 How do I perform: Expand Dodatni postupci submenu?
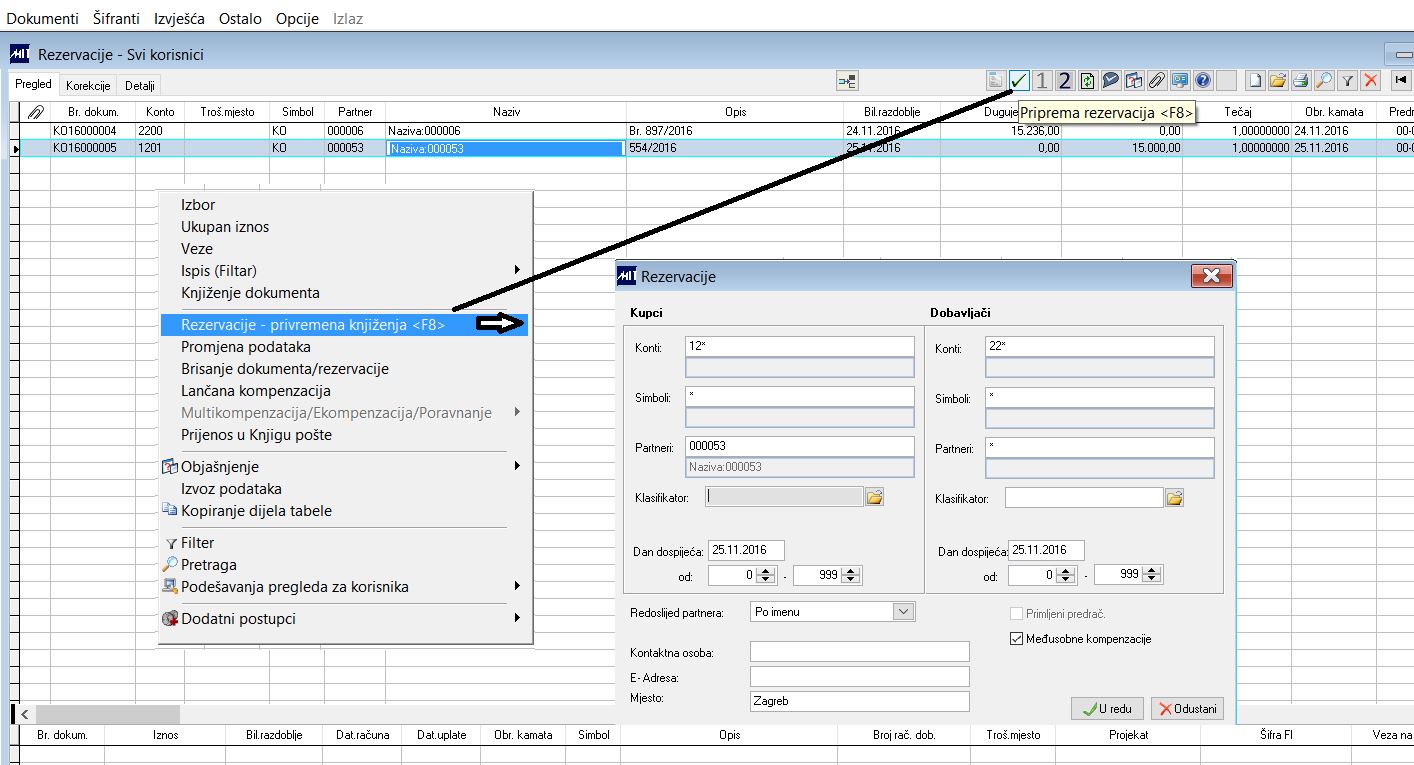coord(517,618)
